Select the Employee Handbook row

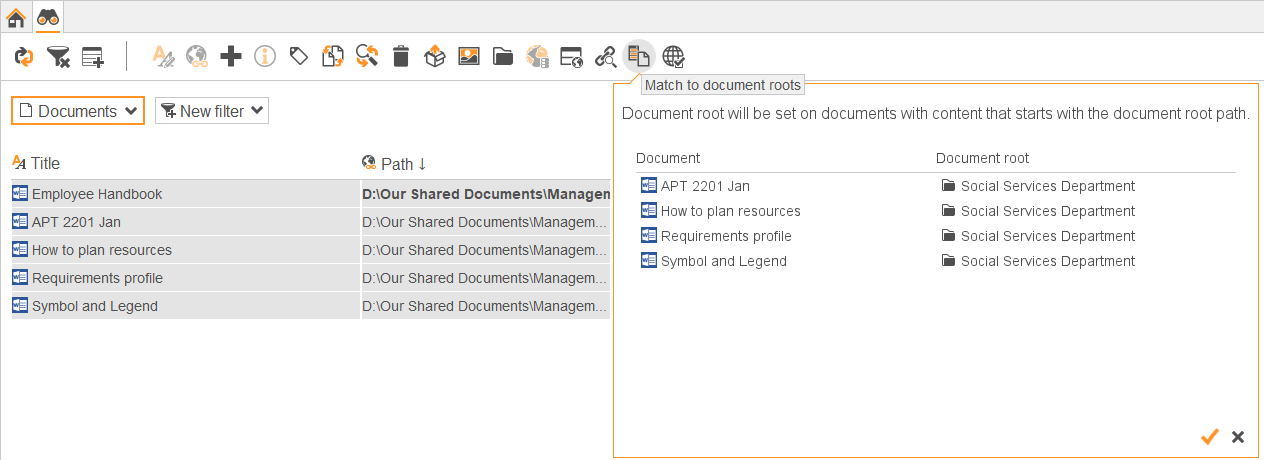click(x=310, y=194)
